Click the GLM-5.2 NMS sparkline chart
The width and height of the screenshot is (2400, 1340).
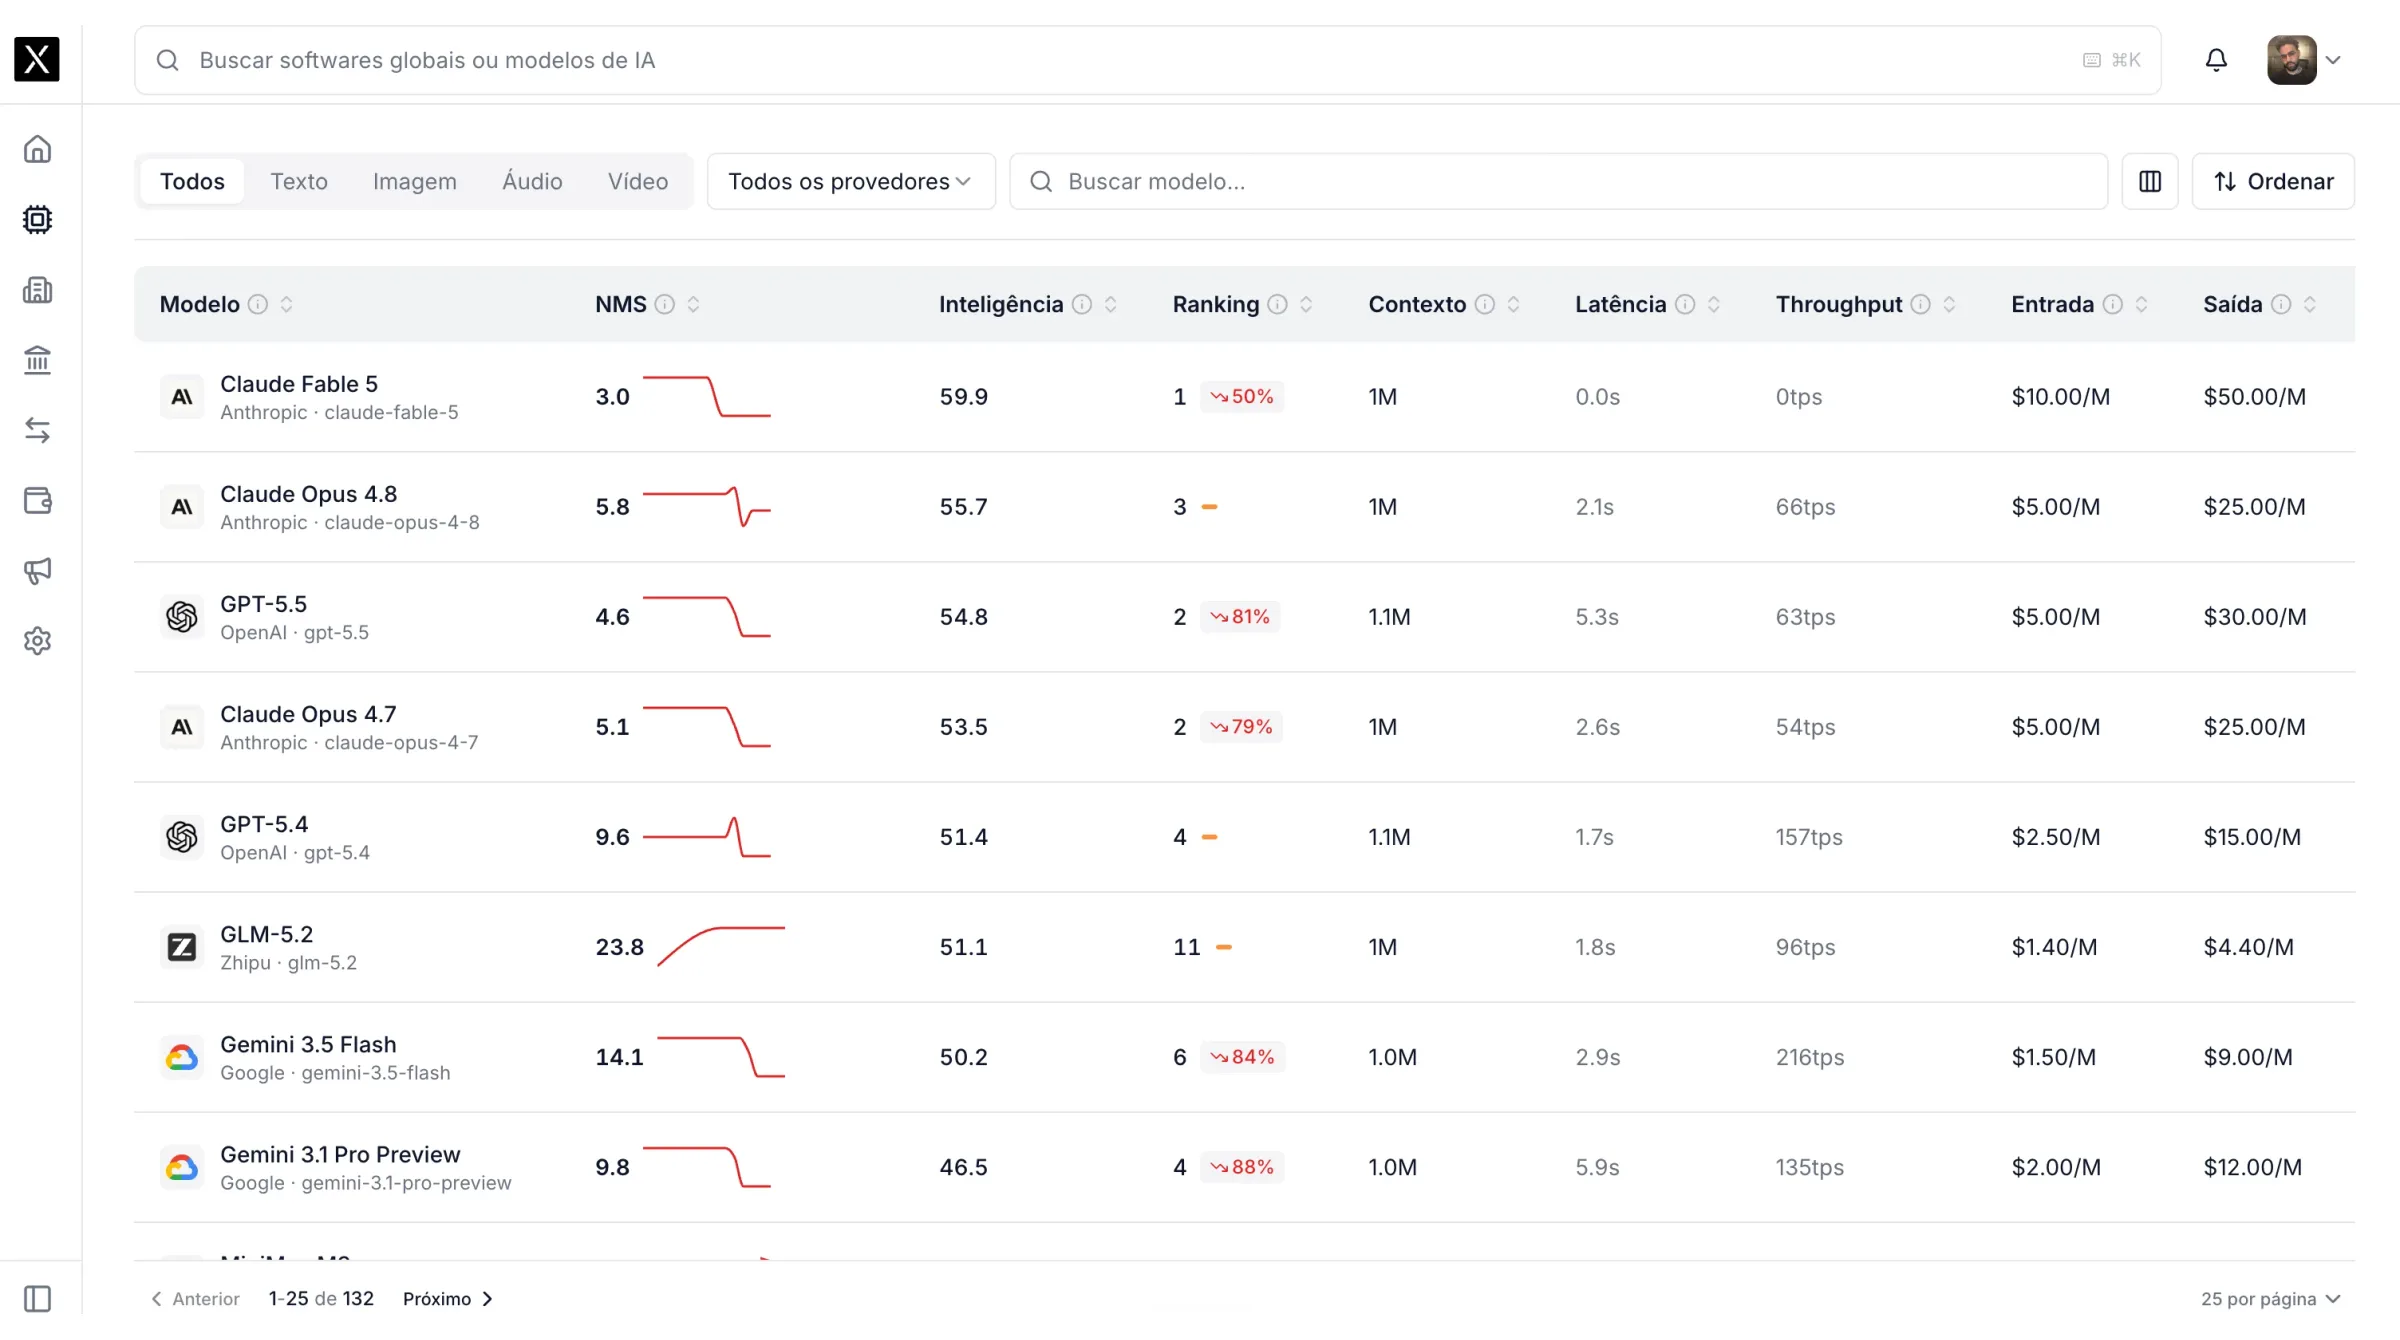[x=721, y=946]
